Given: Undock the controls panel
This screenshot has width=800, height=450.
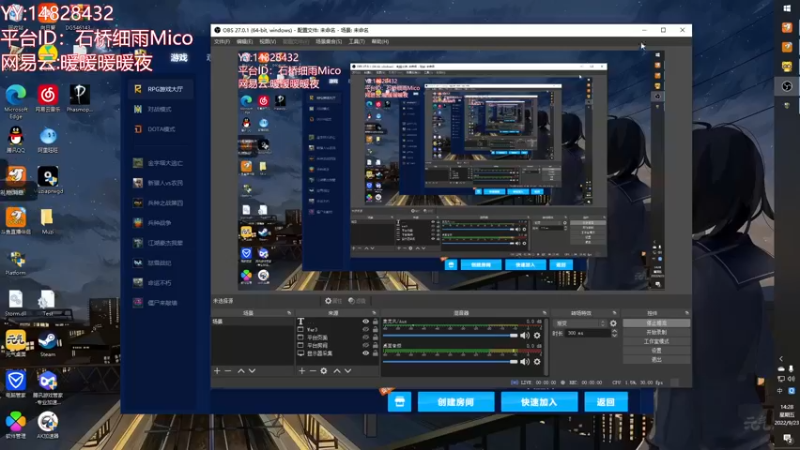Looking at the screenshot, I should tap(687, 313).
